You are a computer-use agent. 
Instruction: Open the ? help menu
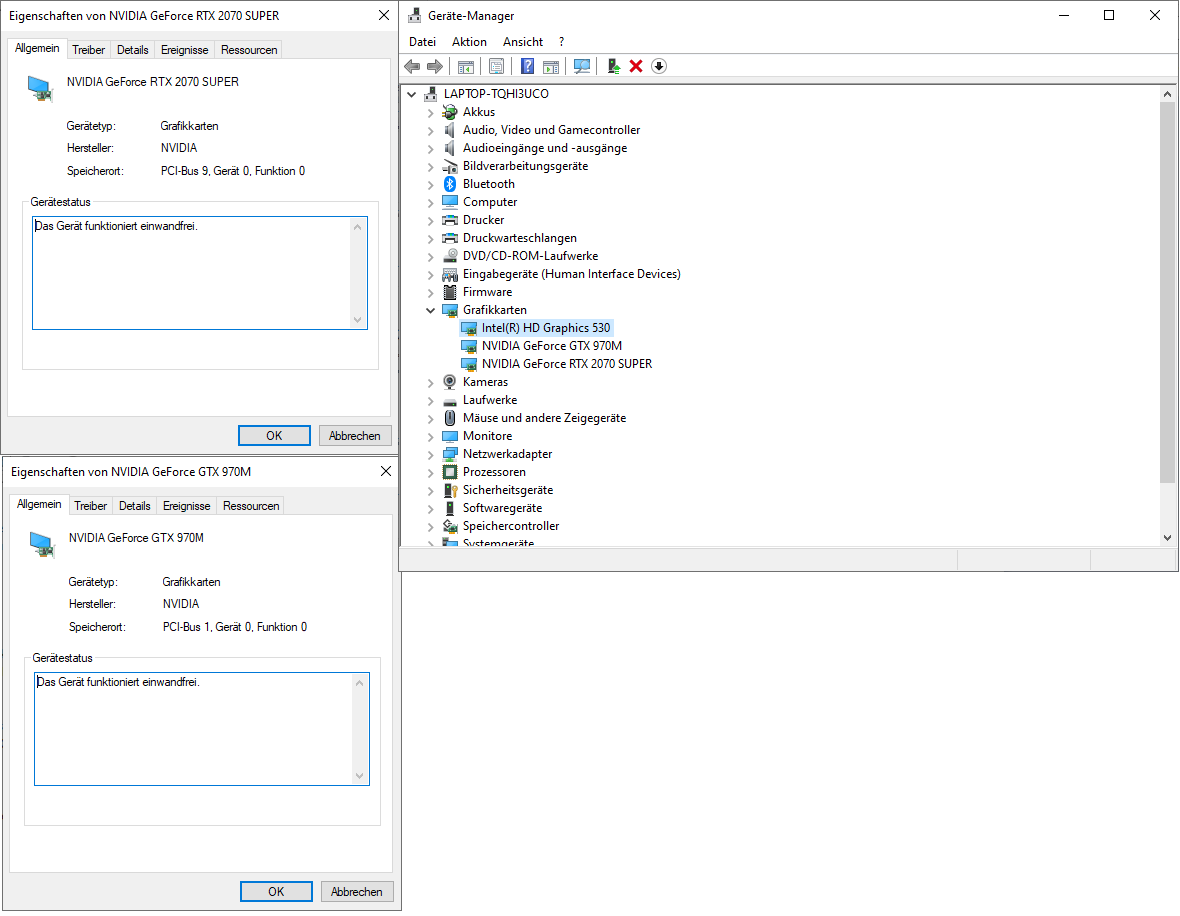(x=561, y=42)
